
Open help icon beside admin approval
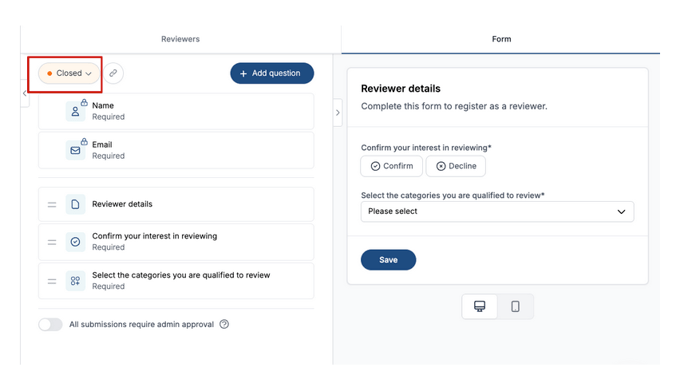(x=224, y=324)
